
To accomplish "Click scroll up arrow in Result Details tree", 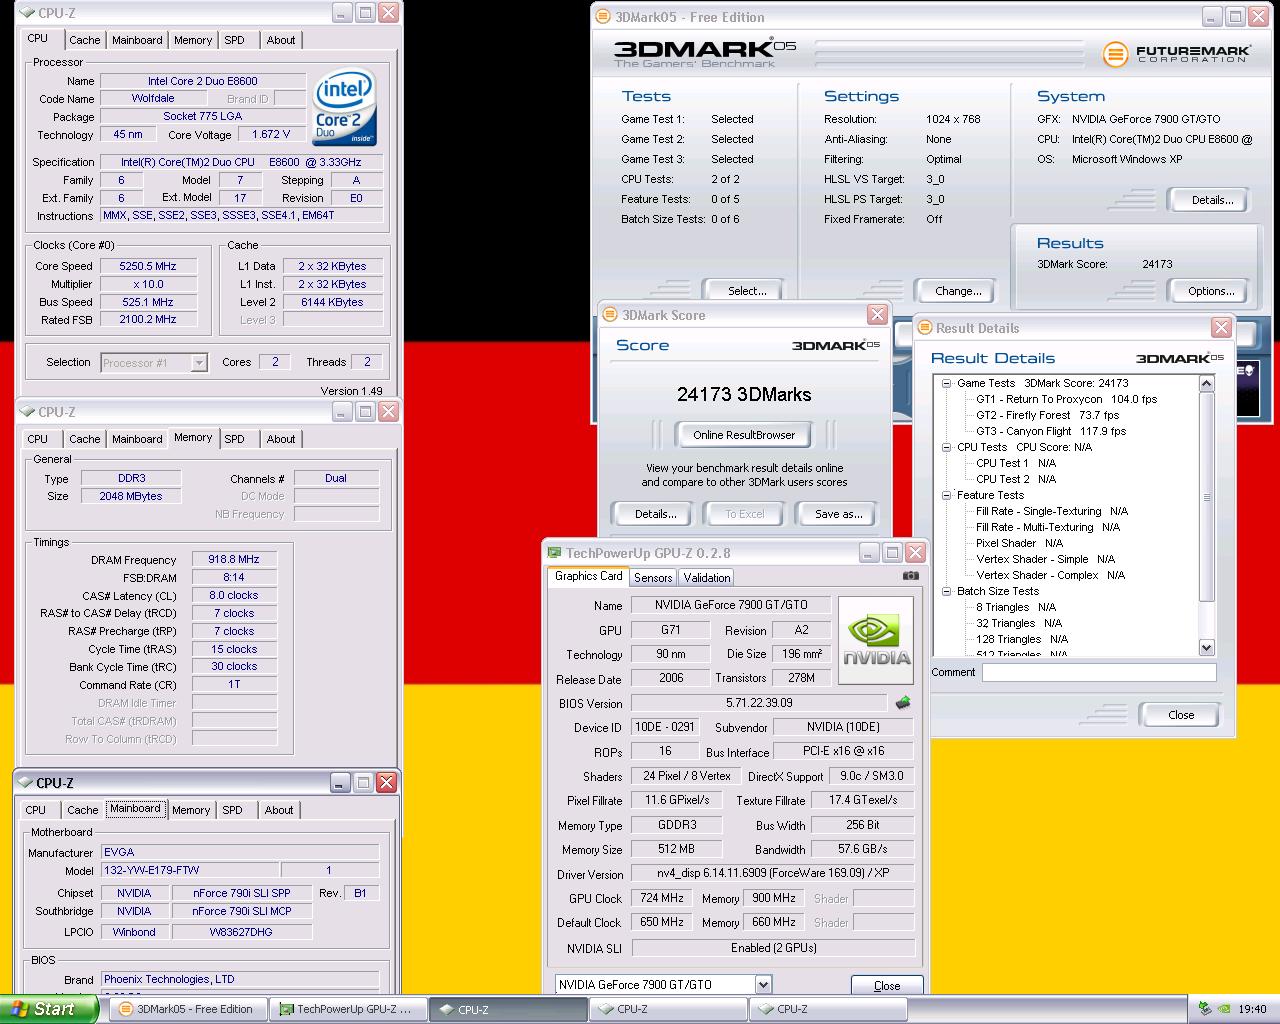I will pos(1206,384).
